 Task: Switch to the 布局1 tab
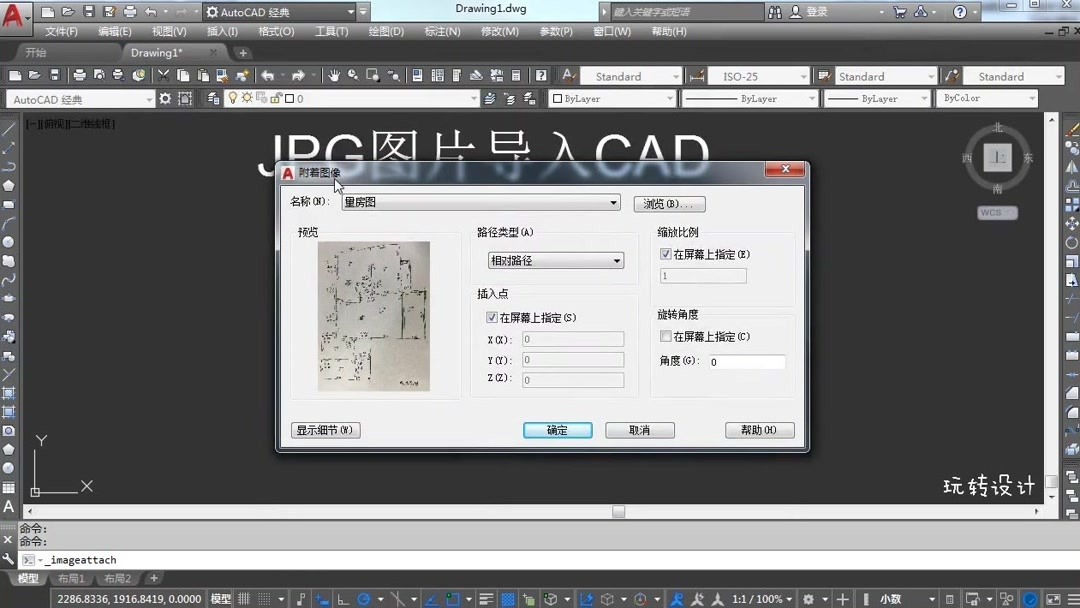point(71,578)
